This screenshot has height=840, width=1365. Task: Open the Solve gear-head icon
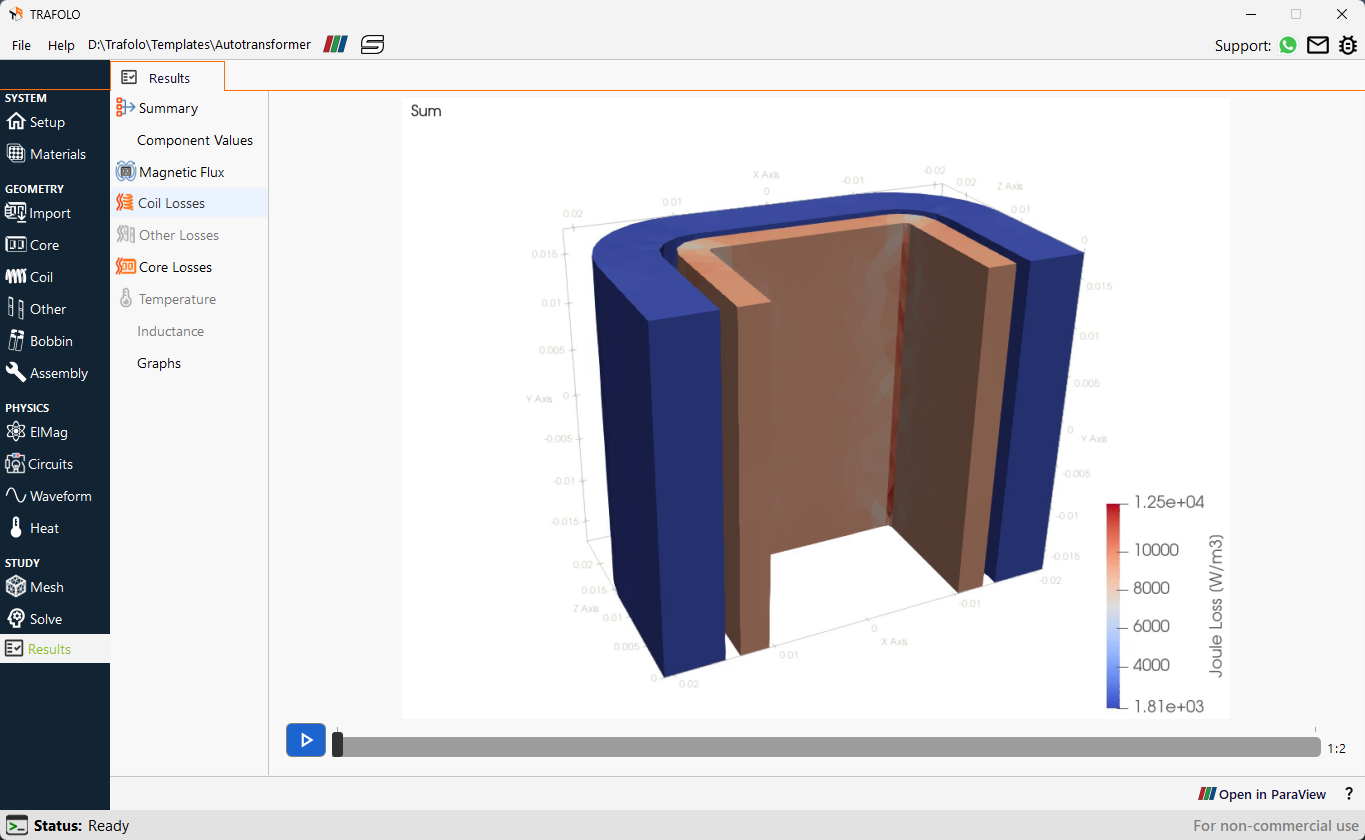(x=15, y=619)
